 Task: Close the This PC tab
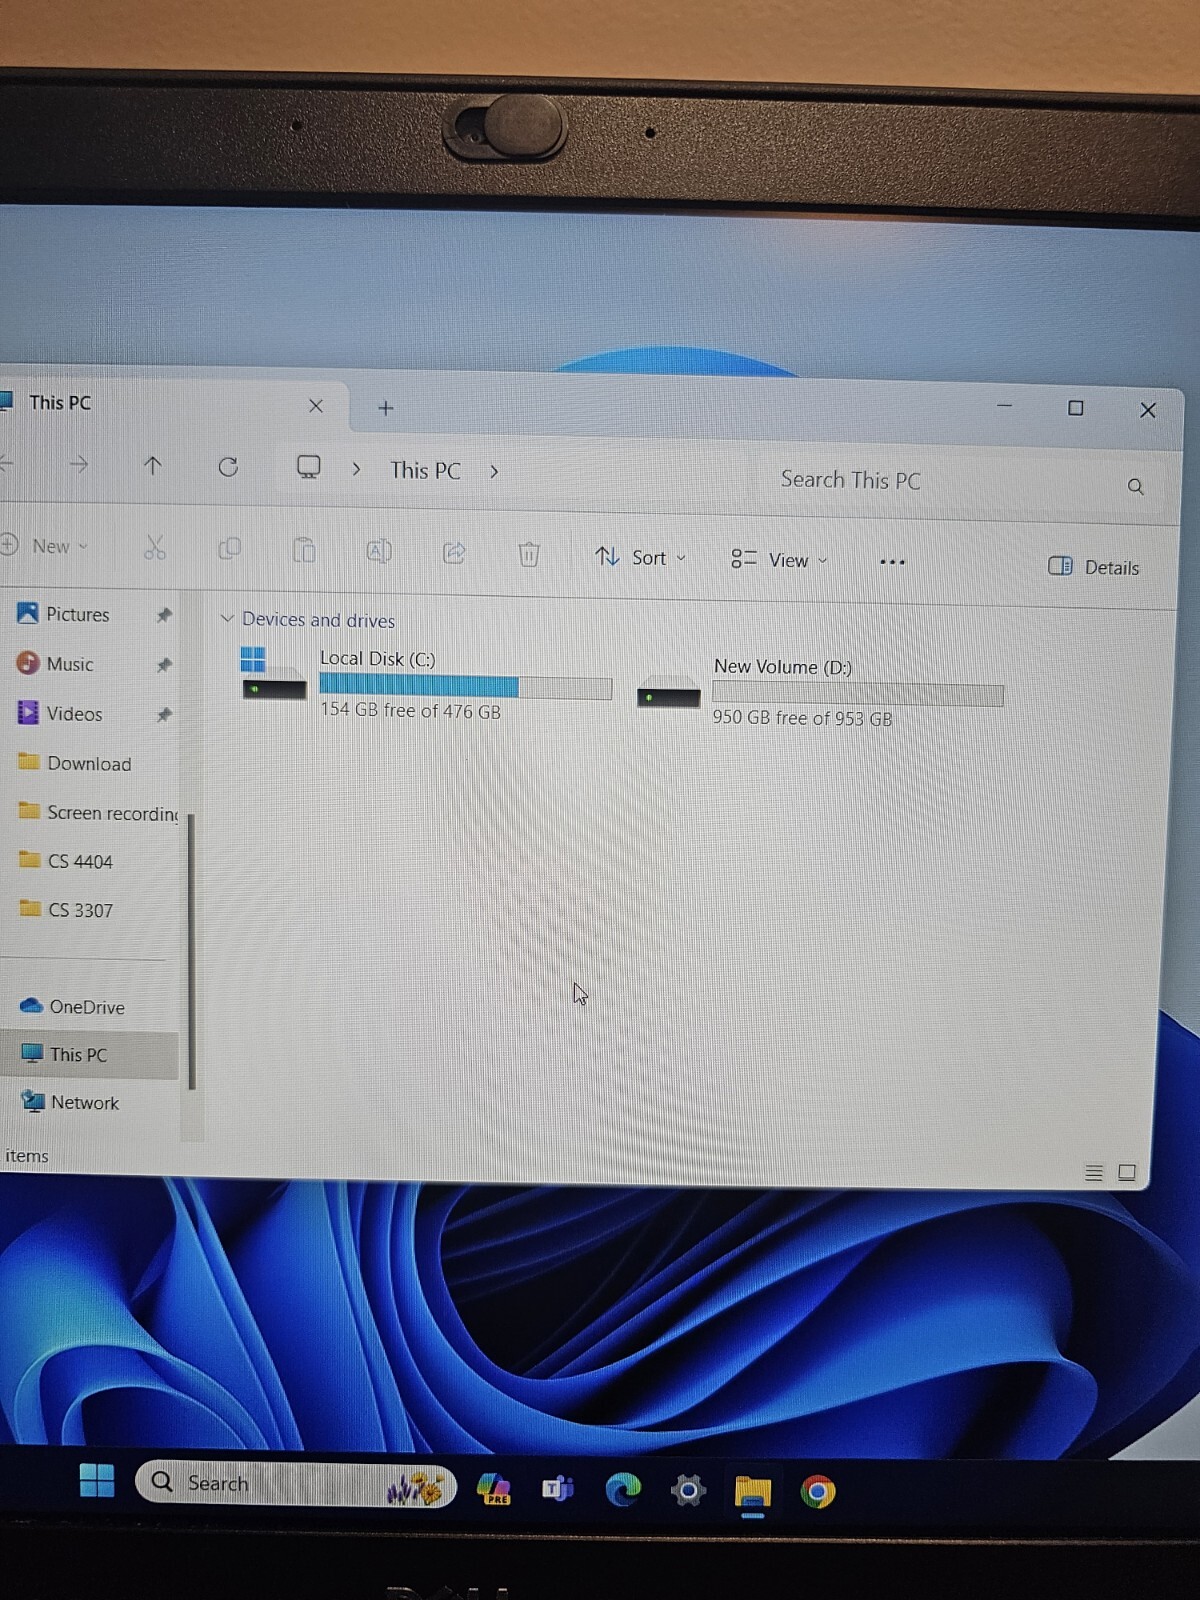click(x=316, y=405)
